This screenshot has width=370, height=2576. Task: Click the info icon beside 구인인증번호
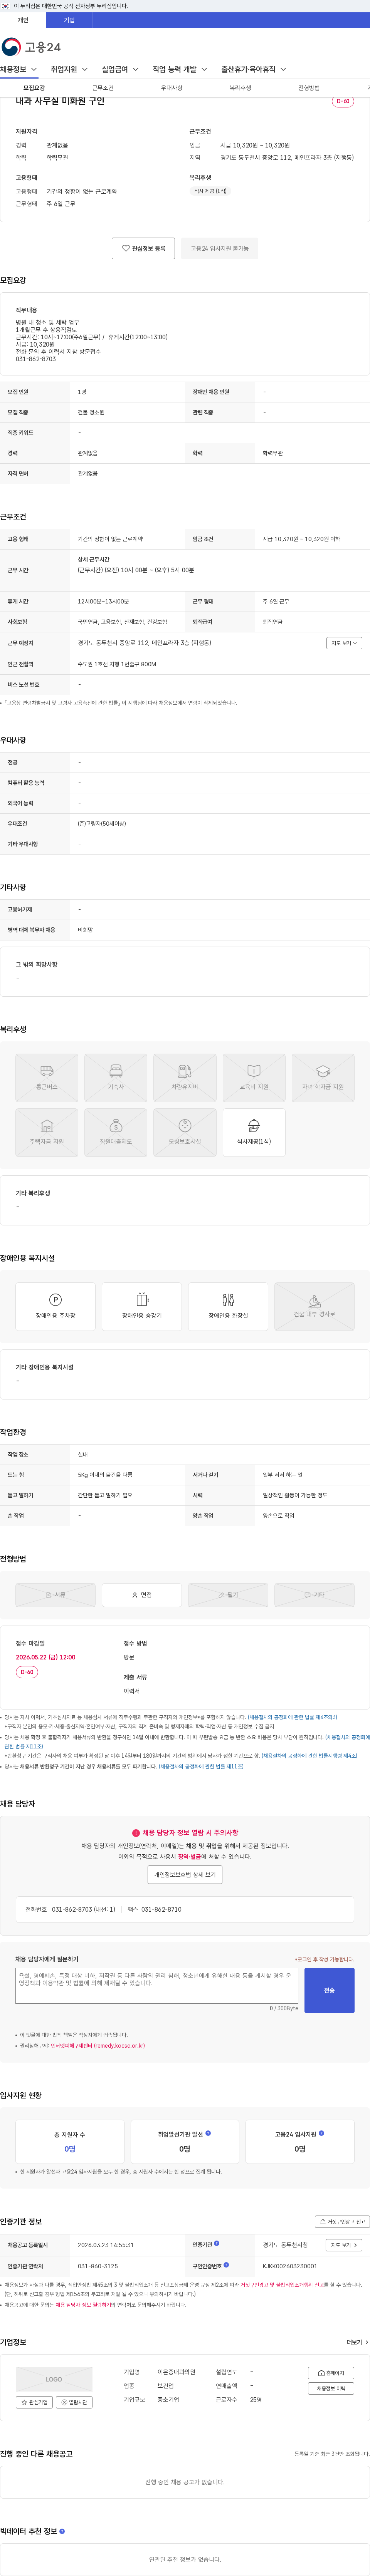[x=226, y=2265]
